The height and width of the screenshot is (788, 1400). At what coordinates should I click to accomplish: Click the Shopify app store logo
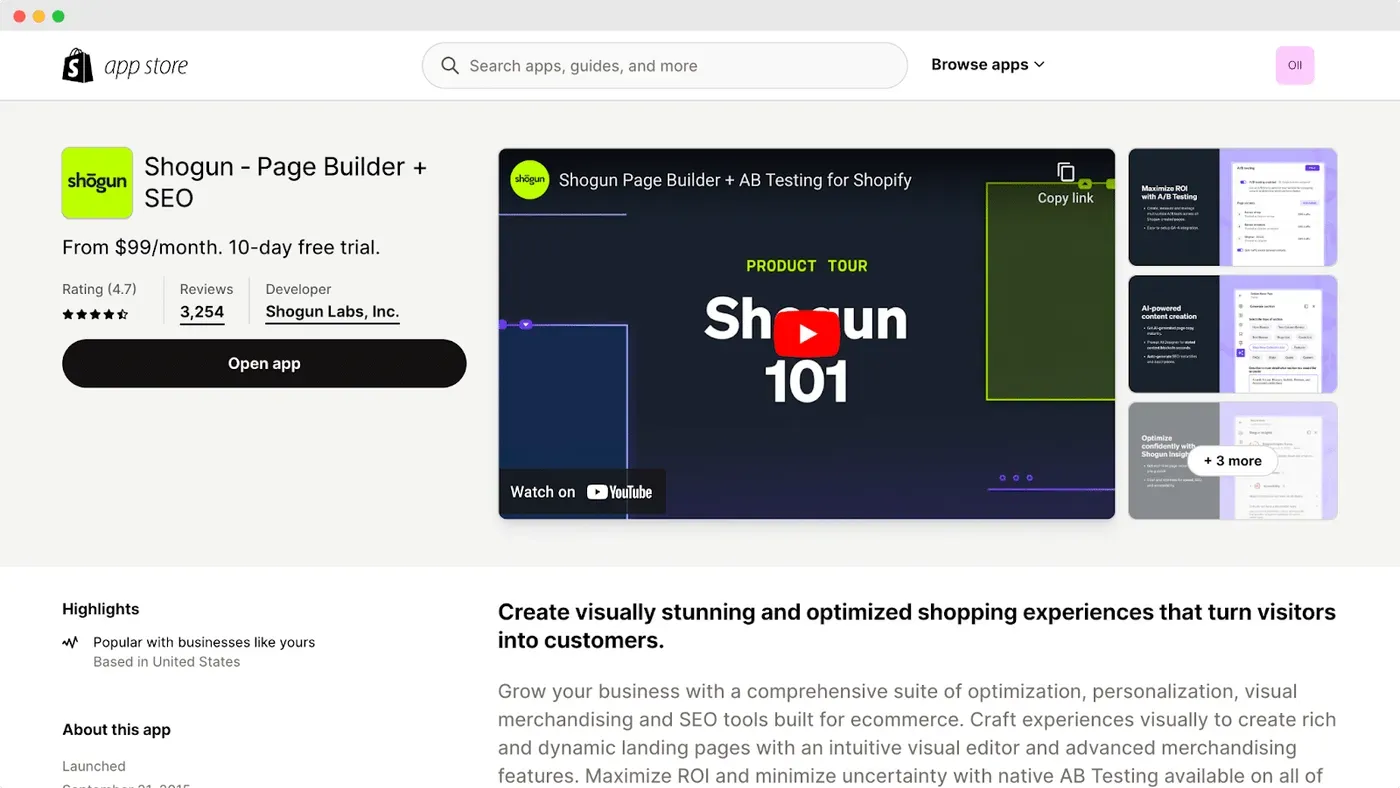click(x=125, y=66)
